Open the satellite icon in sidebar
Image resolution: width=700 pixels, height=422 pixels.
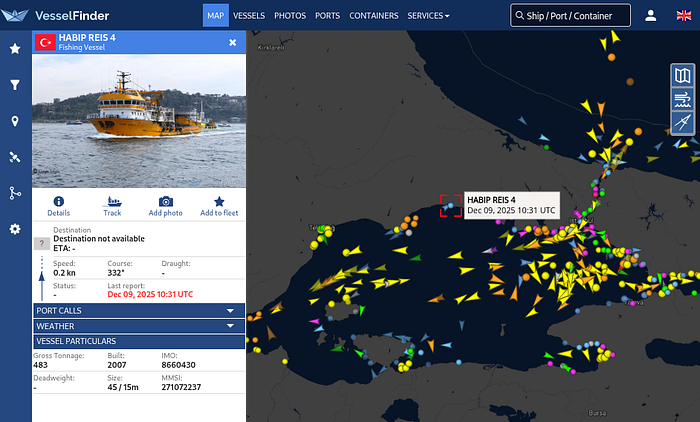pos(15,157)
